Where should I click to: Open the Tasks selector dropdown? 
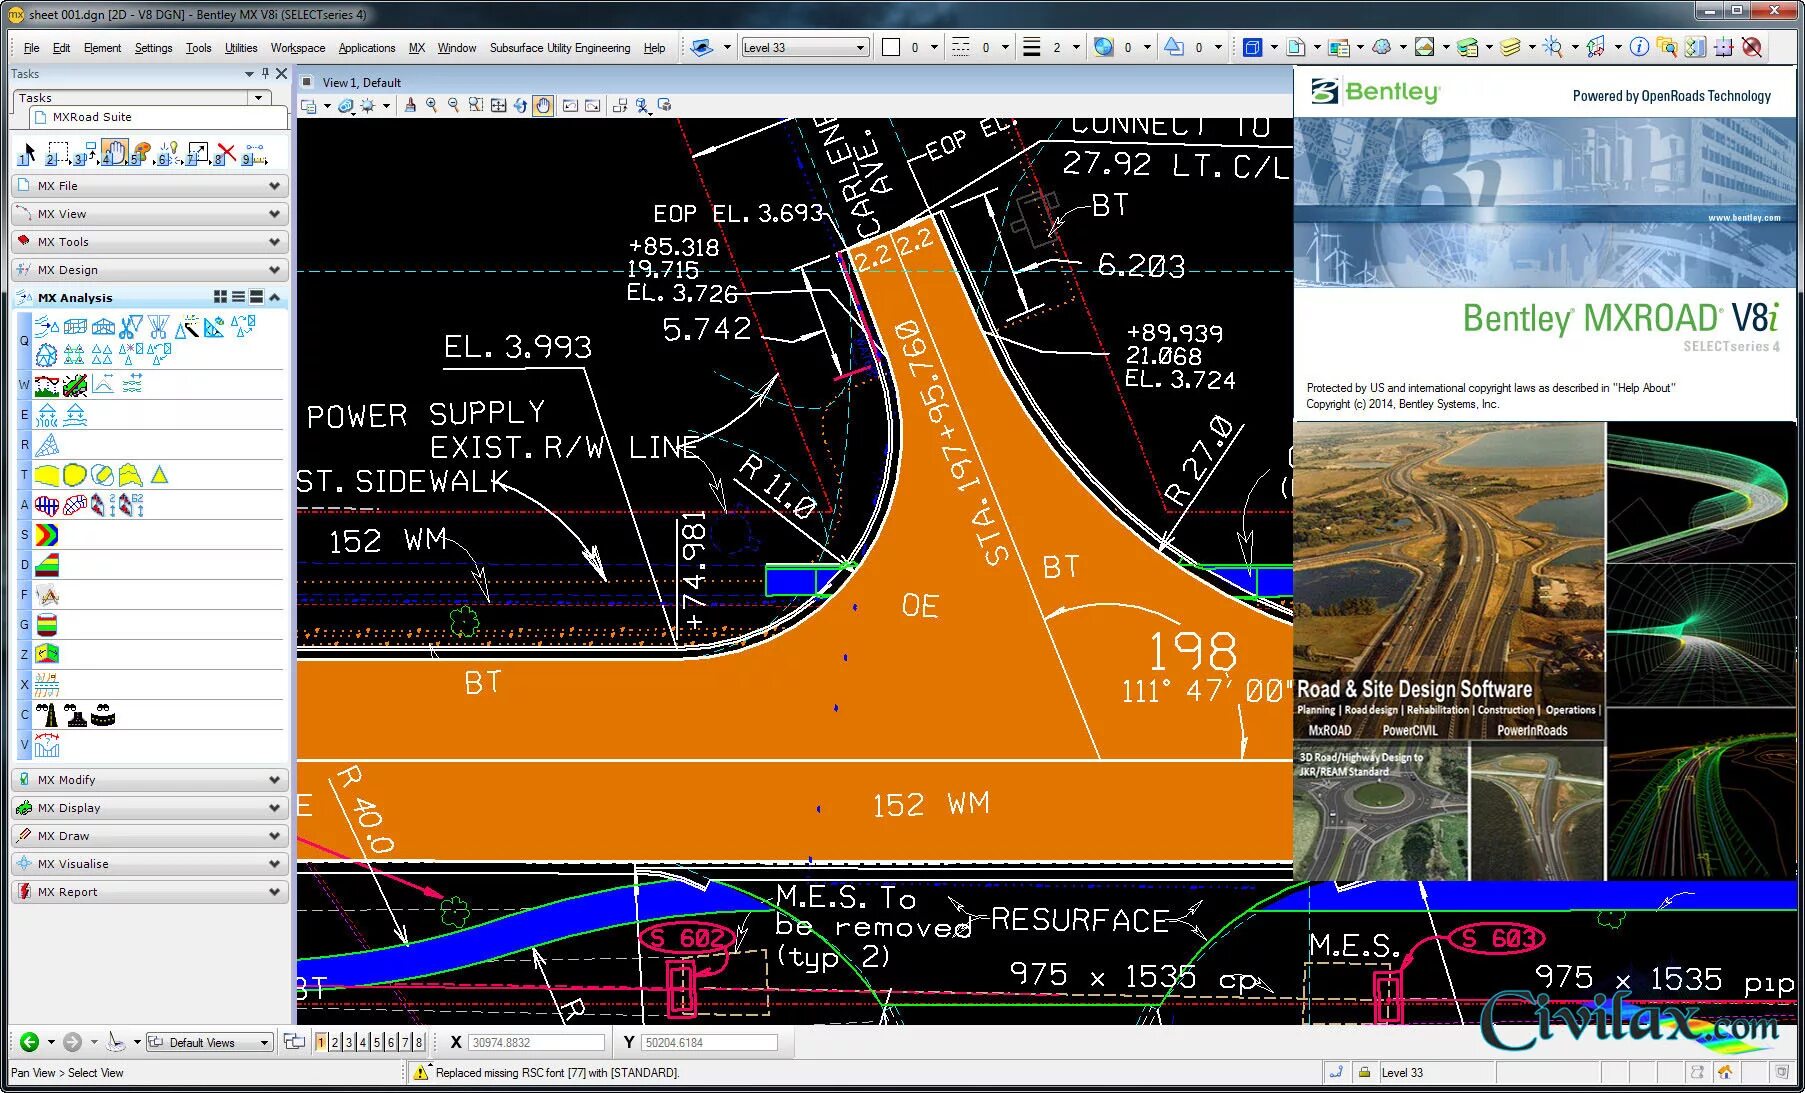(x=259, y=97)
